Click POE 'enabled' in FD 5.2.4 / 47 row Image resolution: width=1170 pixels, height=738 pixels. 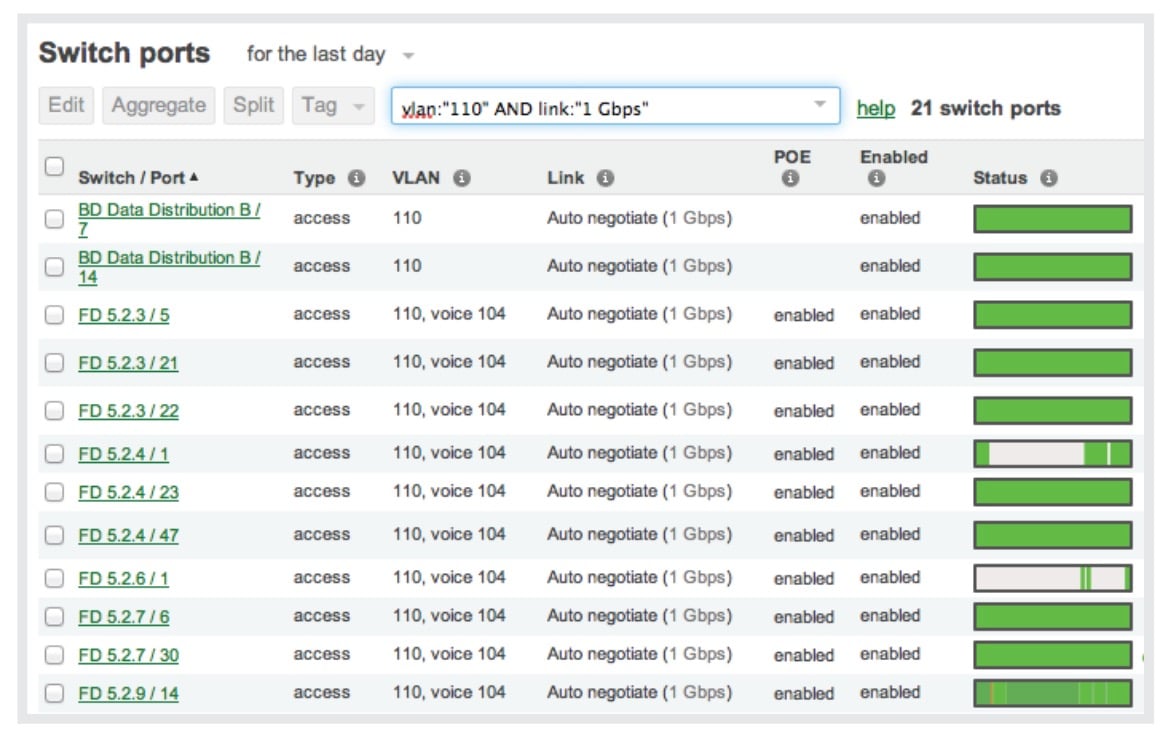click(x=803, y=536)
